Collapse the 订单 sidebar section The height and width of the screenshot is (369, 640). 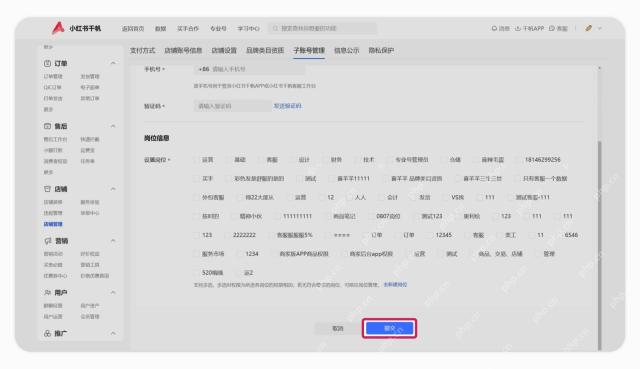pyautogui.click(x=113, y=63)
